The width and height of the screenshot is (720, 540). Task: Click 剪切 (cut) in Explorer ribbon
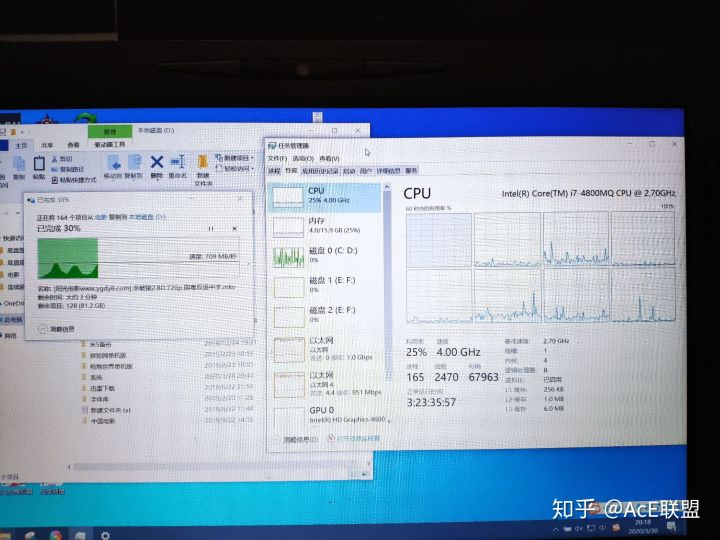pyautogui.click(x=62, y=159)
